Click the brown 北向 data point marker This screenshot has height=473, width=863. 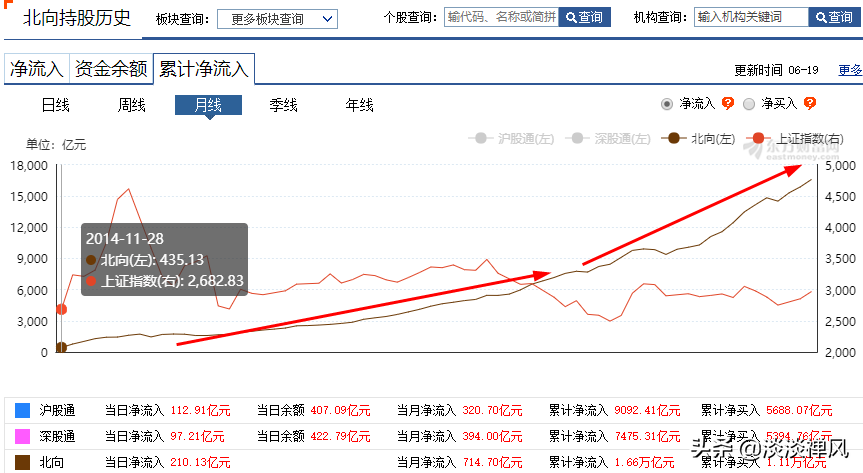click(62, 347)
